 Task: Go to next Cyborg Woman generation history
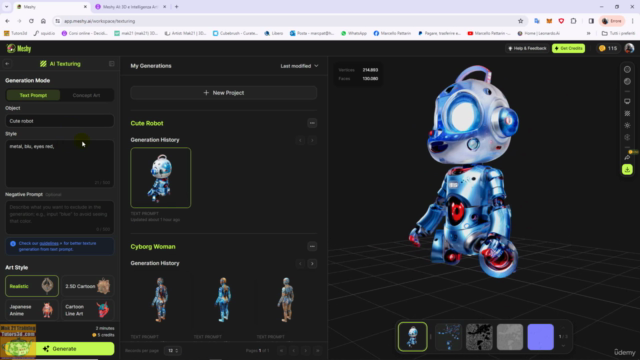point(312,264)
